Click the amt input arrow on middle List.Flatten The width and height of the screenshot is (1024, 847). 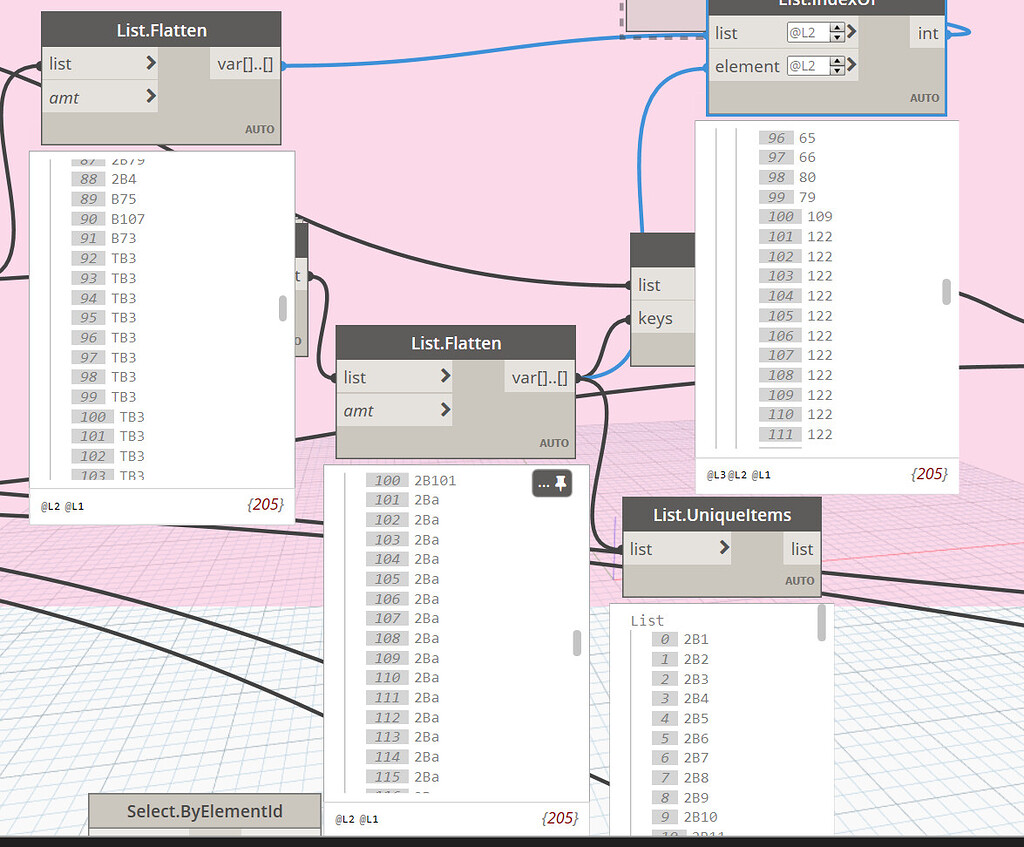(x=448, y=410)
